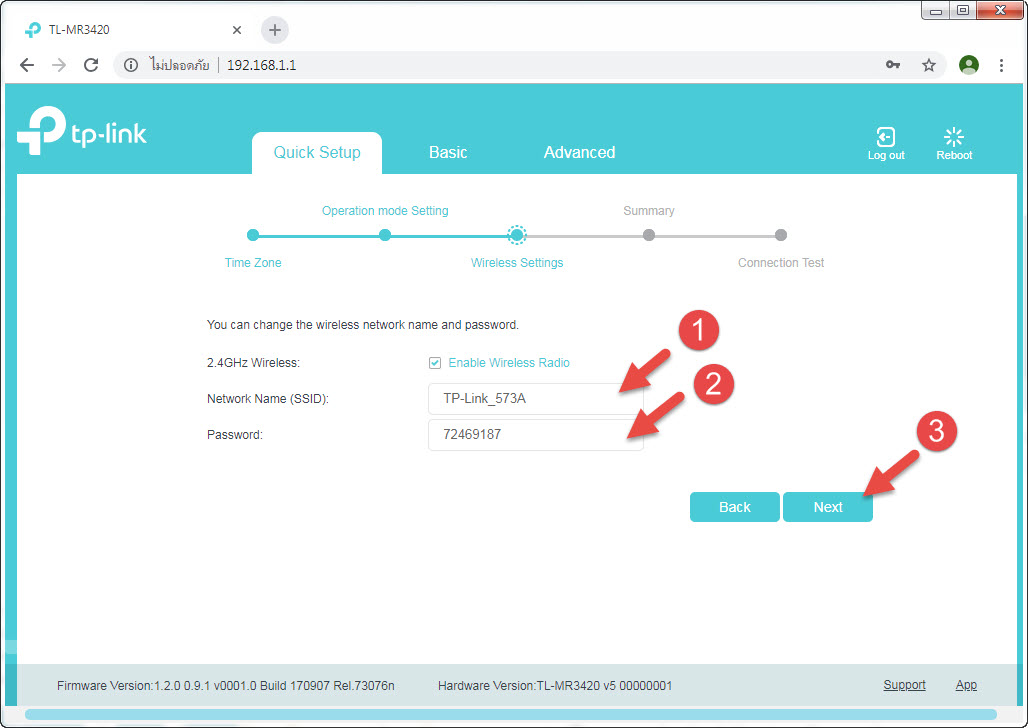
Task: Open the Support link
Action: point(904,685)
